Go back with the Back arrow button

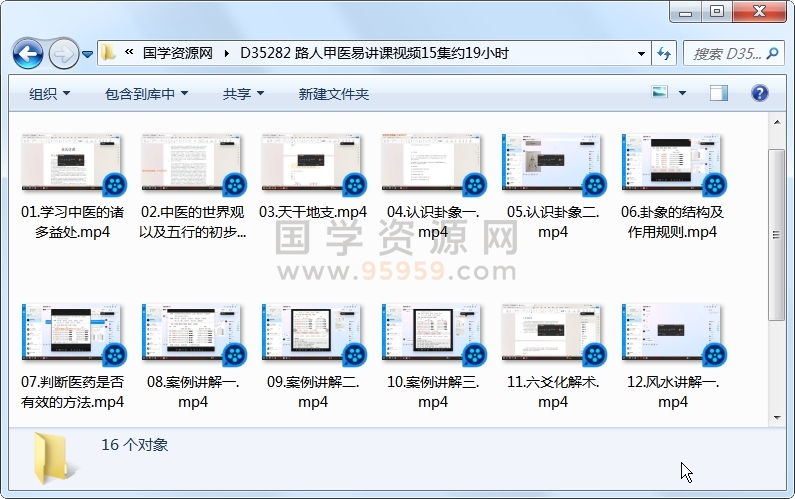pos(28,53)
